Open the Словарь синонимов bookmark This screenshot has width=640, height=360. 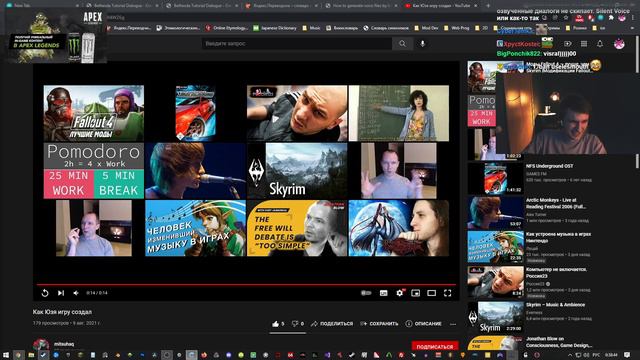(x=386, y=28)
